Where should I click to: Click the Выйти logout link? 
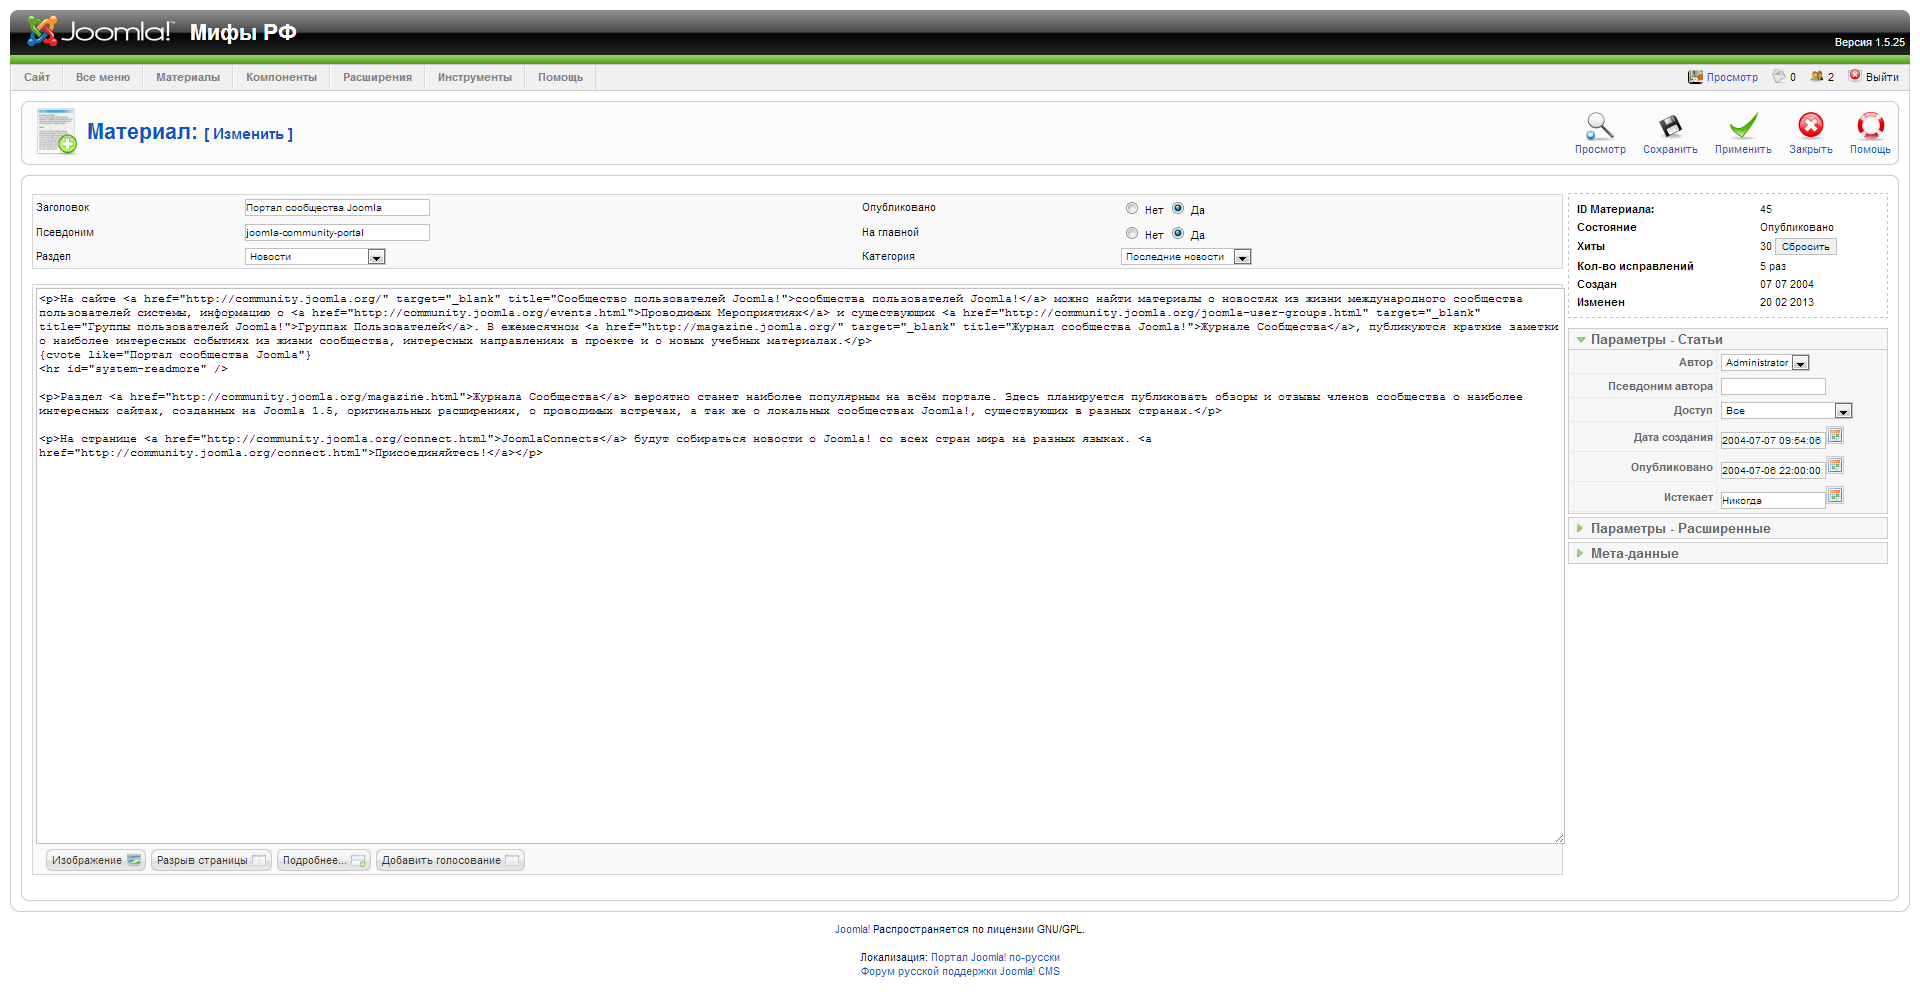(x=1882, y=77)
